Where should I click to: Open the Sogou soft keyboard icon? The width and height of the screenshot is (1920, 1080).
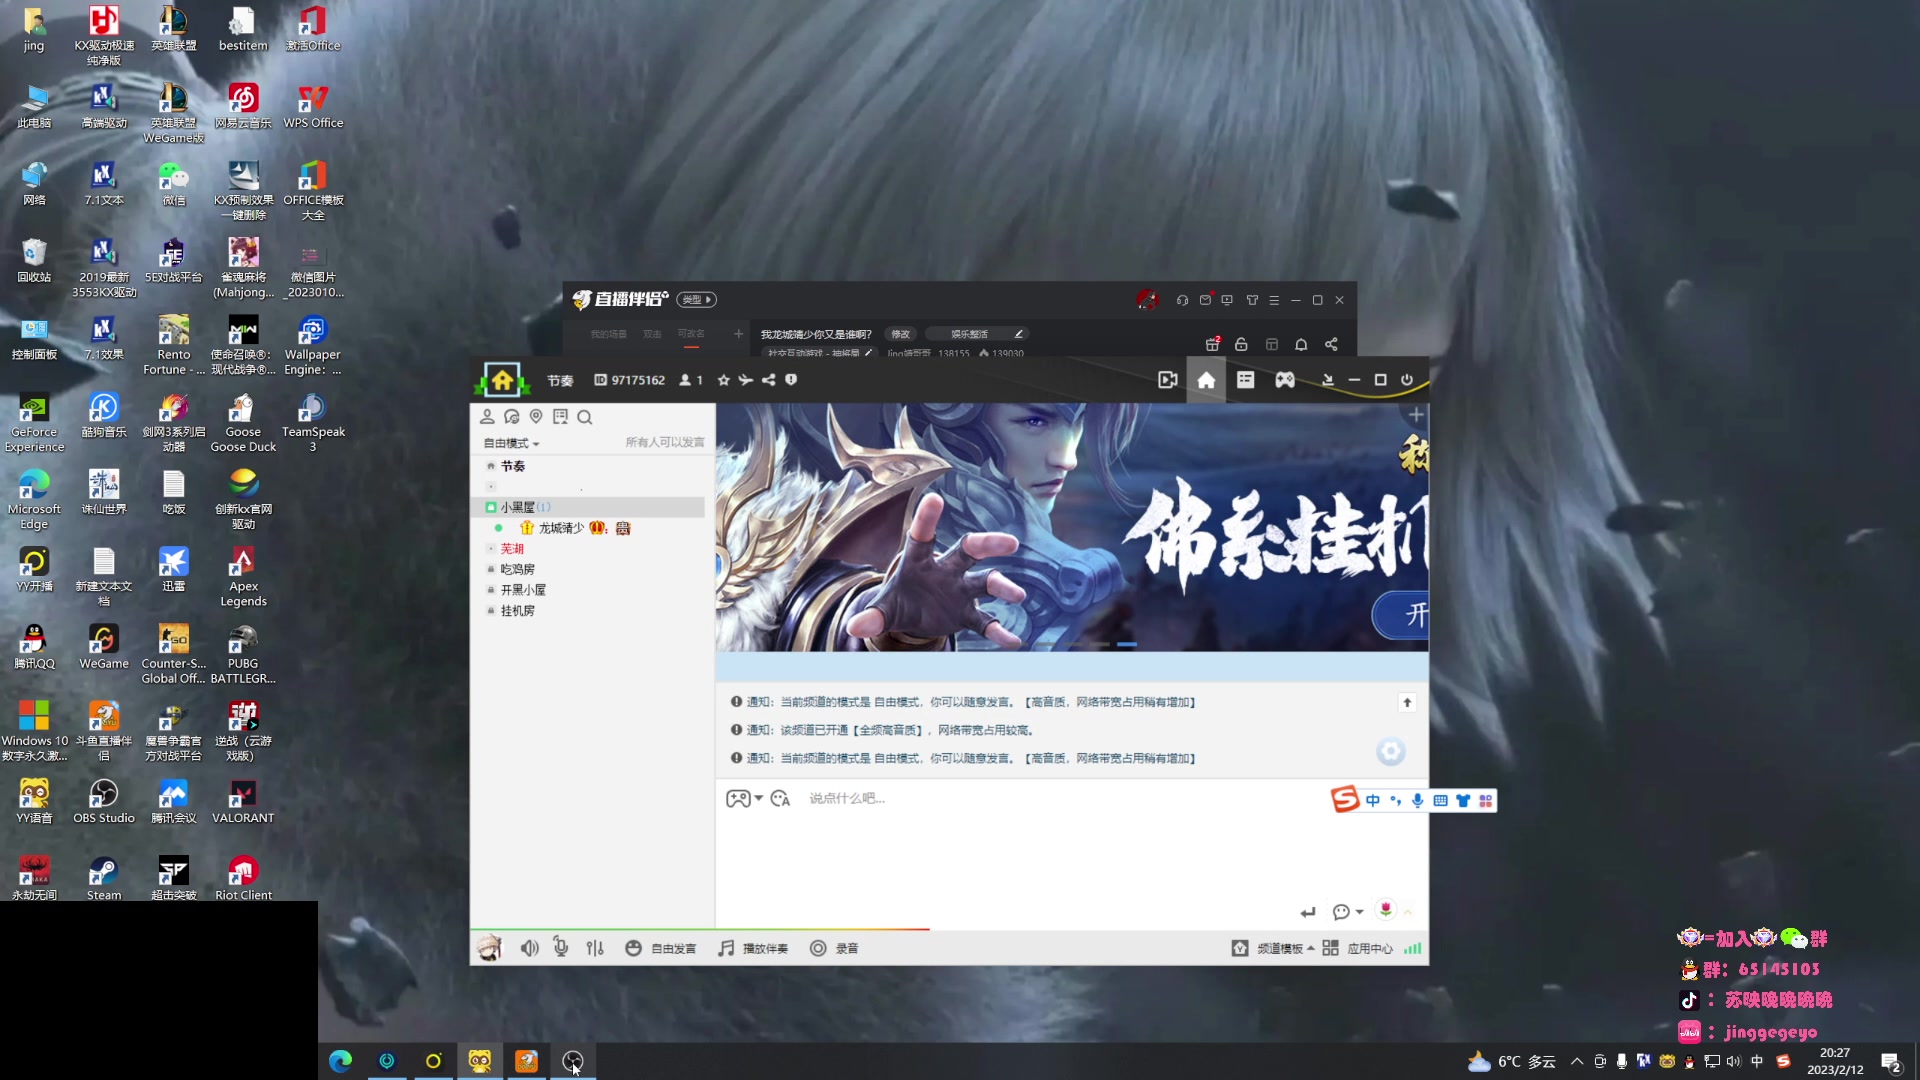[1440, 800]
